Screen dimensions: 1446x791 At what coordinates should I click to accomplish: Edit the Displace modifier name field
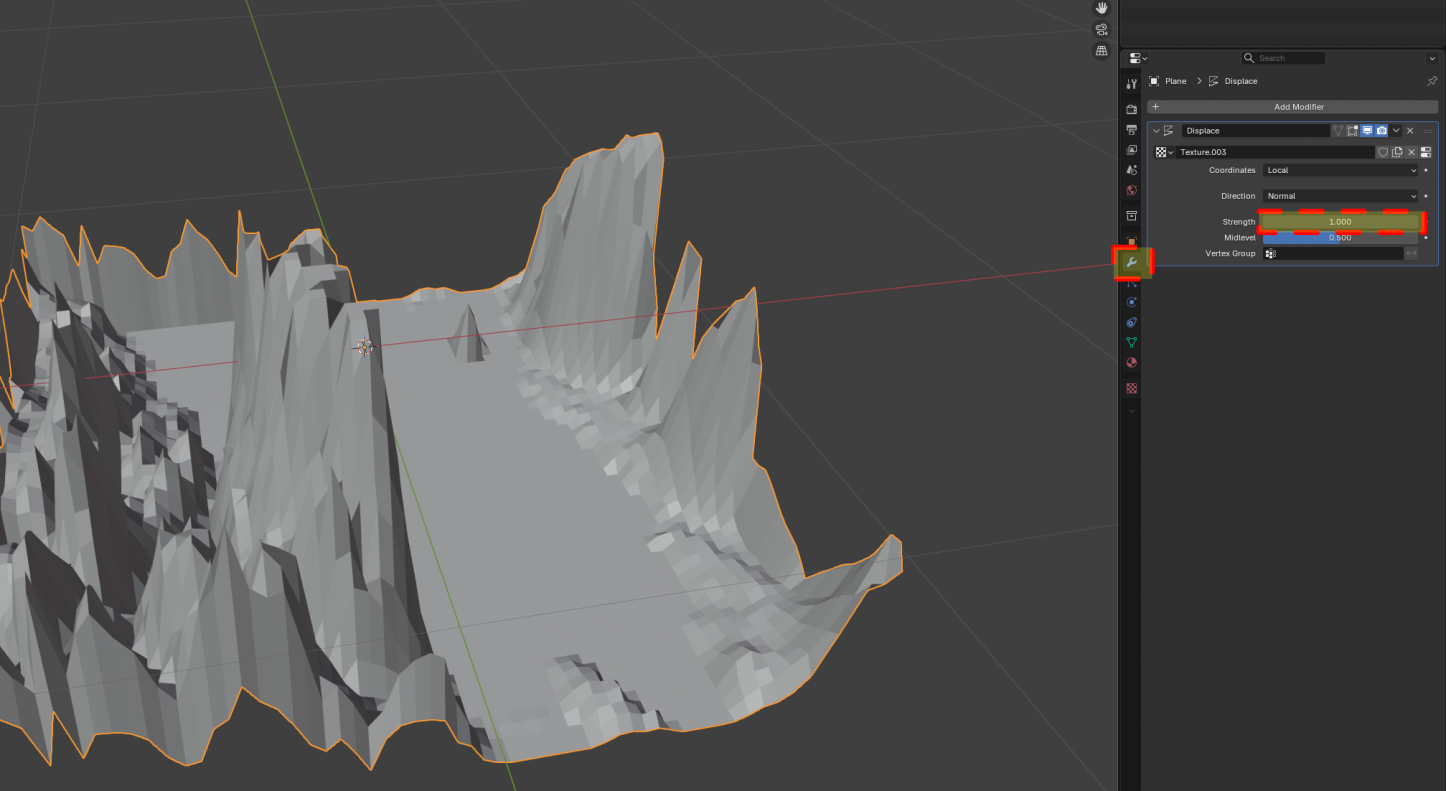point(1255,131)
